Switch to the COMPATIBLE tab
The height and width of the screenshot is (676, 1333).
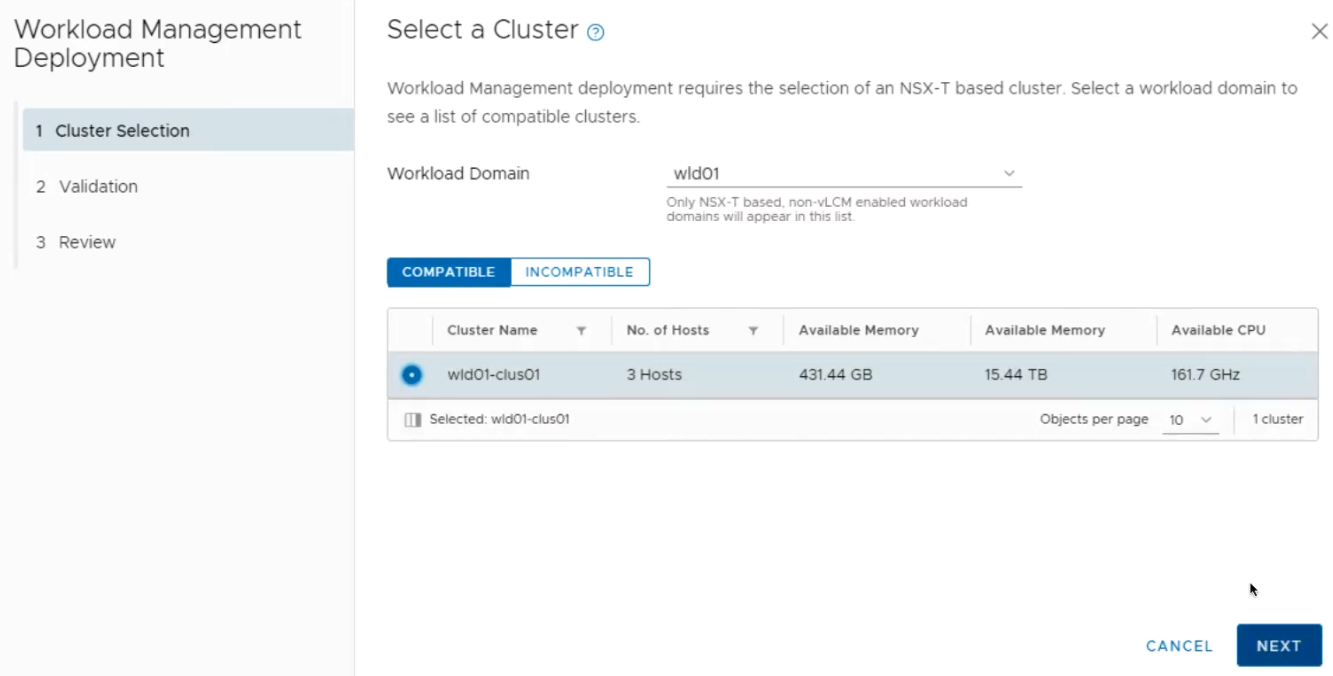(447, 271)
